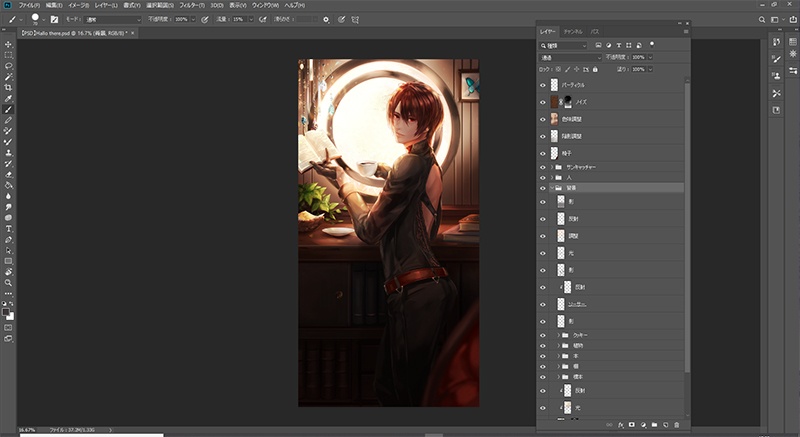Select the Crop tool
The width and height of the screenshot is (800, 437).
[8, 88]
